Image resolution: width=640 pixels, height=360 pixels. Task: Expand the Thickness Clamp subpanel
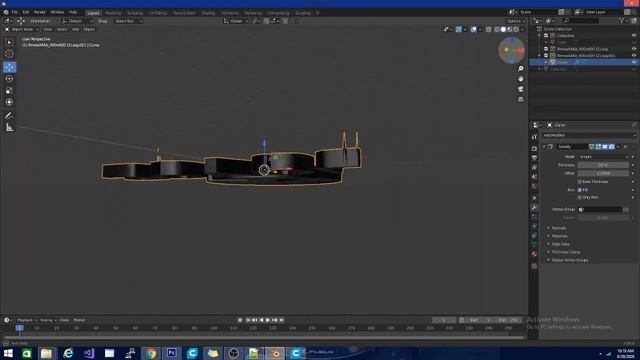pyautogui.click(x=565, y=252)
